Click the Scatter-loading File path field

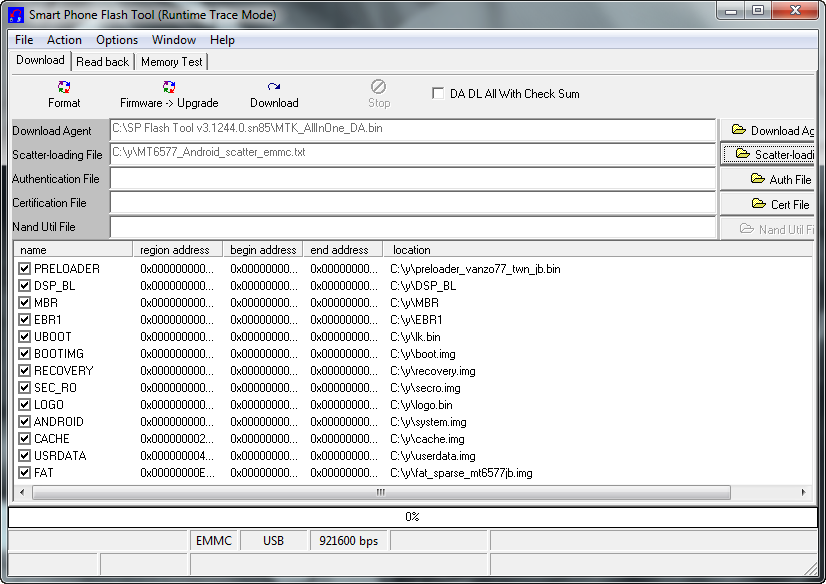412,154
